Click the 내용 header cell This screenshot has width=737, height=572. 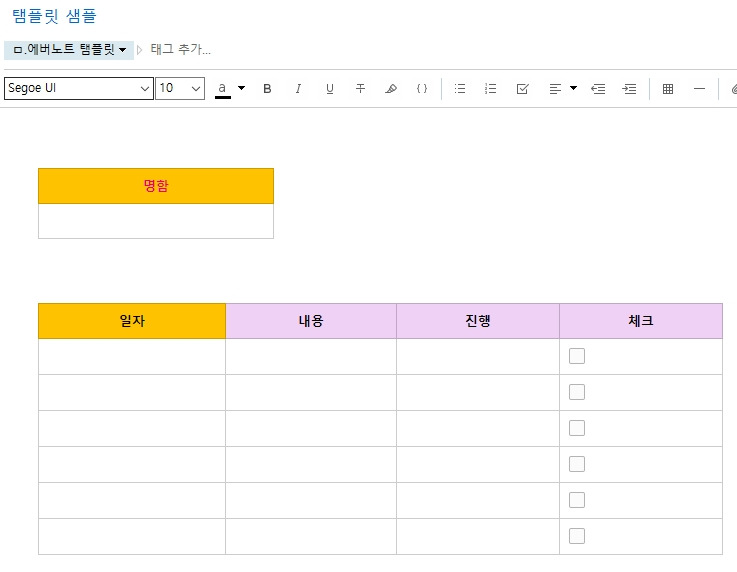click(x=311, y=321)
